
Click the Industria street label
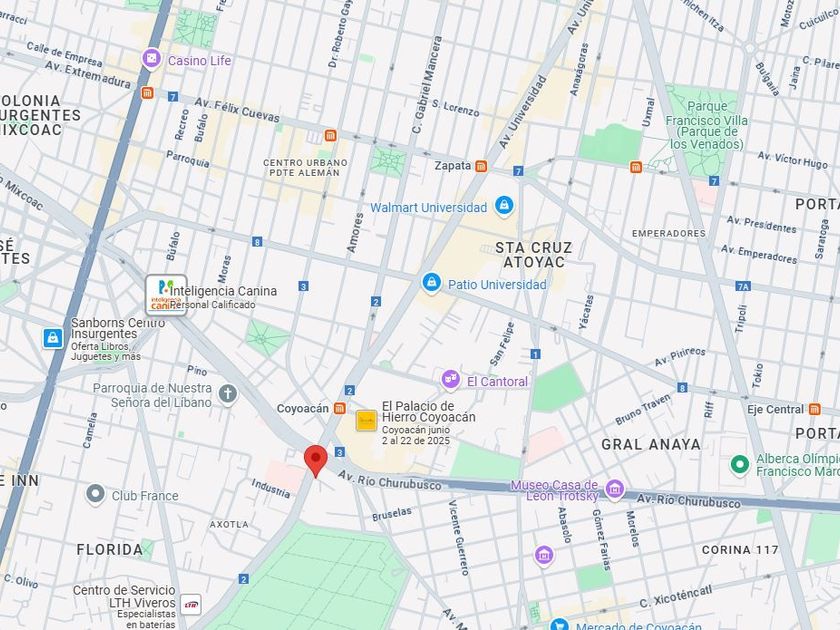point(271,488)
